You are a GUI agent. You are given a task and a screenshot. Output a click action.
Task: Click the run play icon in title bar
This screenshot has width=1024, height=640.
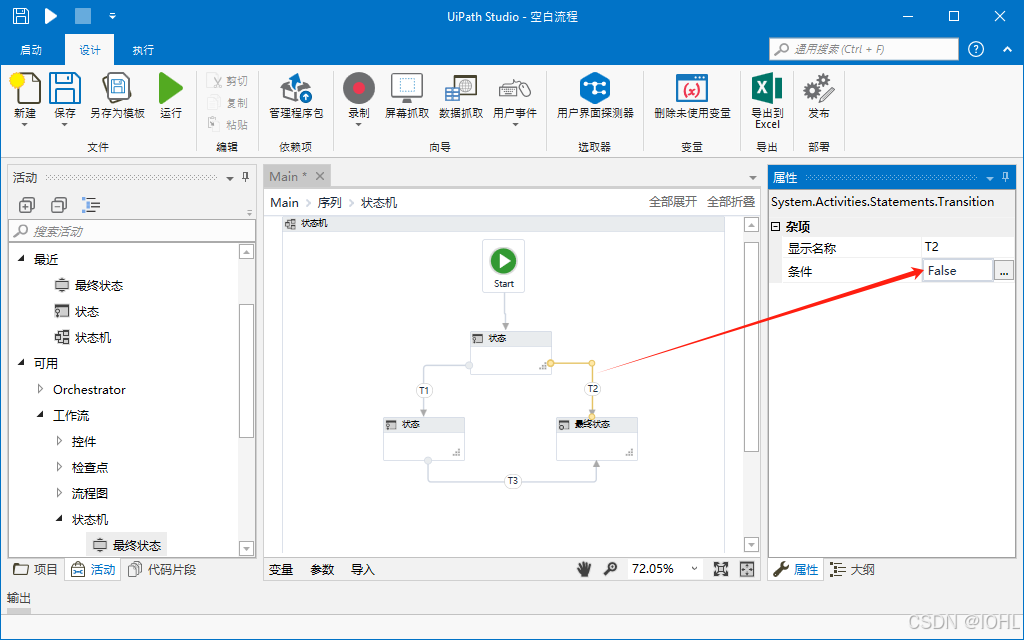(x=51, y=16)
